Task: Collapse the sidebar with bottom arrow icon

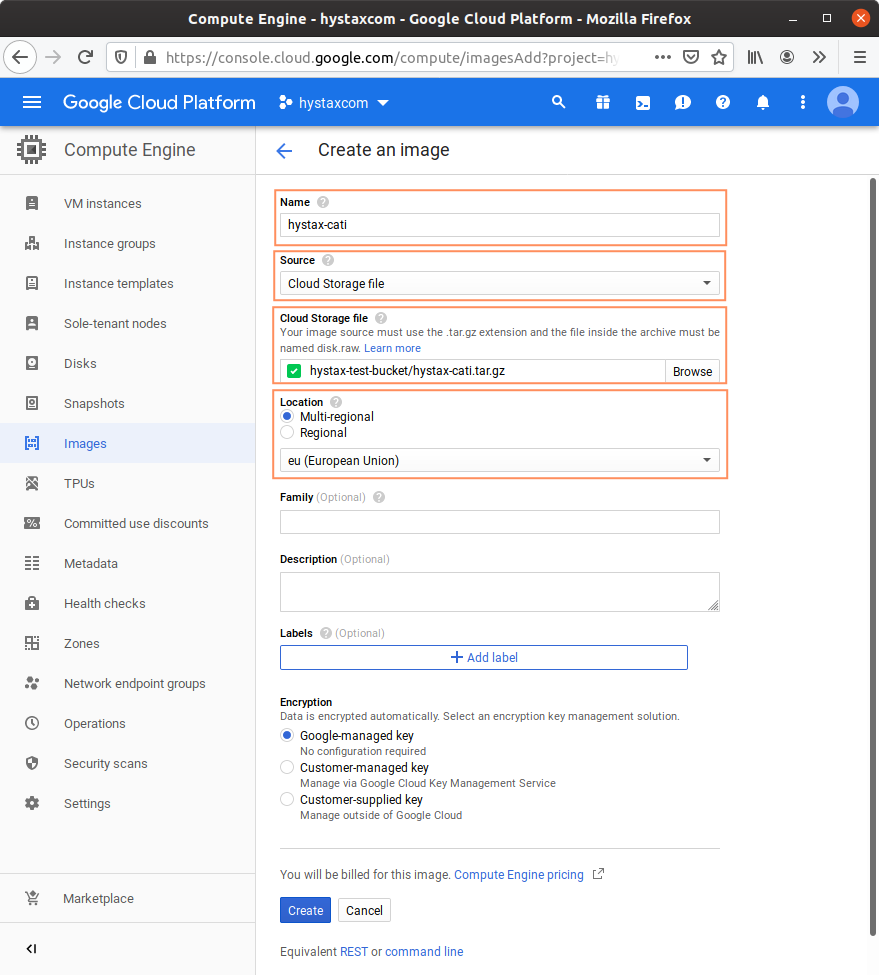Action: (32, 948)
